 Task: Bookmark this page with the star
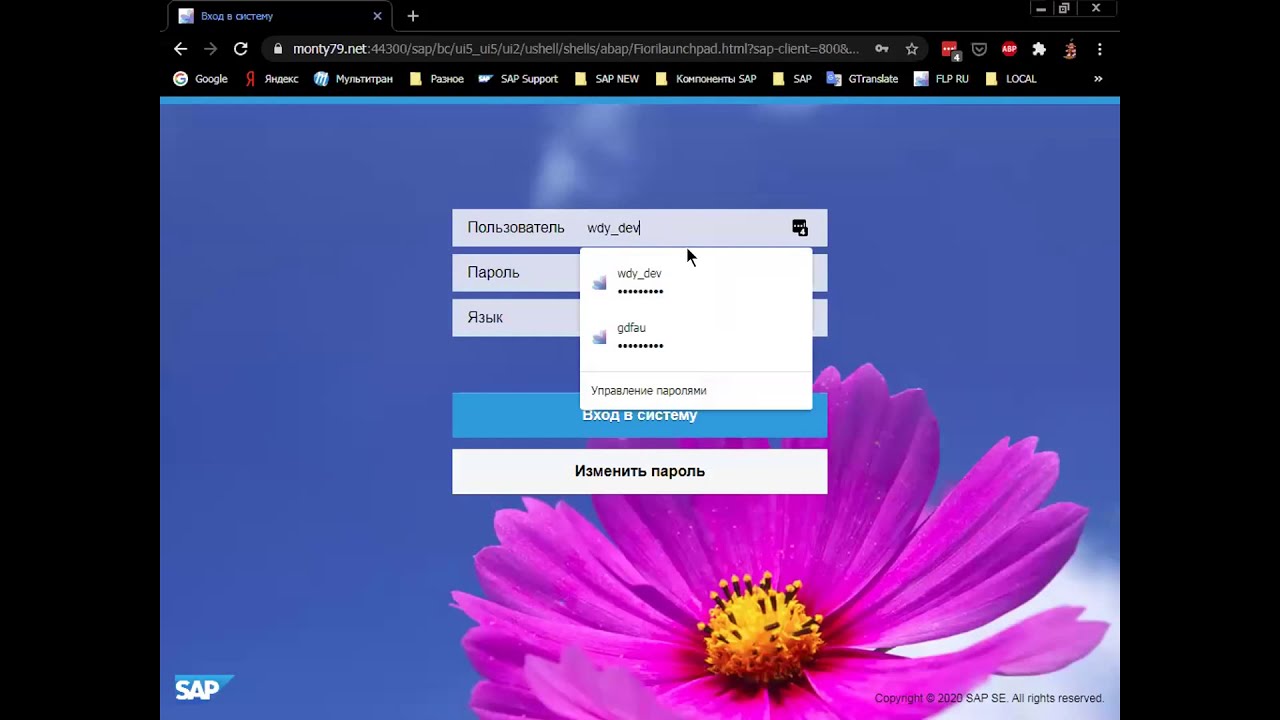point(911,49)
